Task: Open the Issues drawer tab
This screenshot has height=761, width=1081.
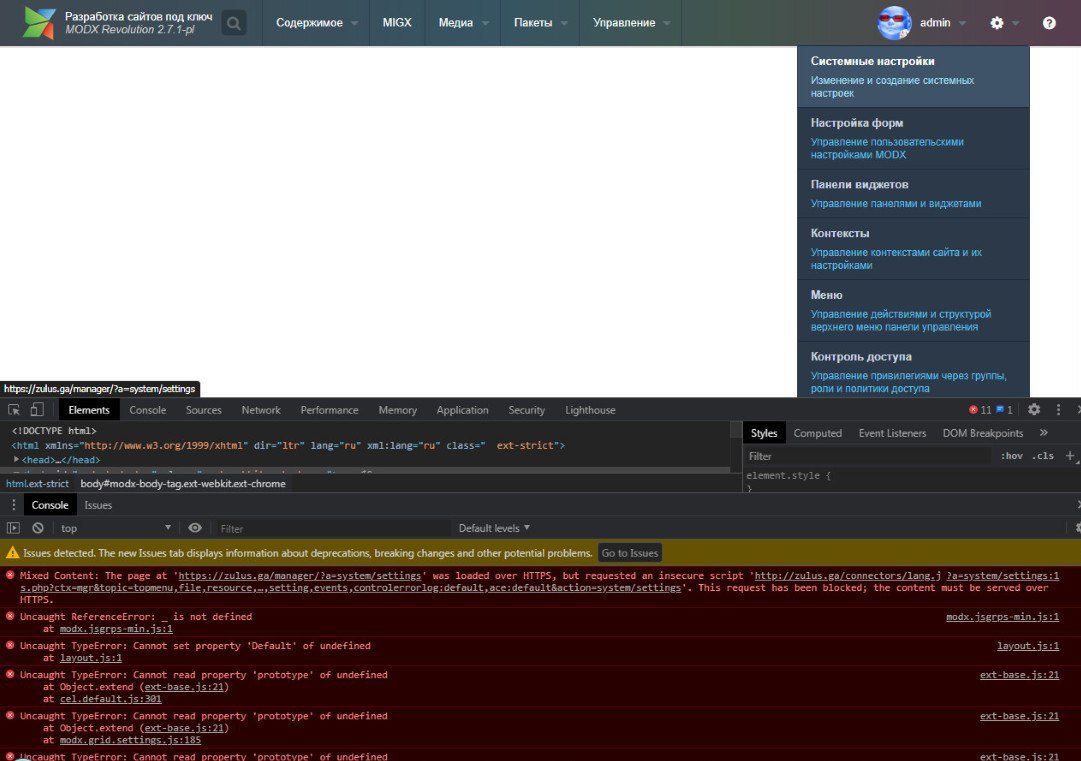Action: [x=98, y=505]
